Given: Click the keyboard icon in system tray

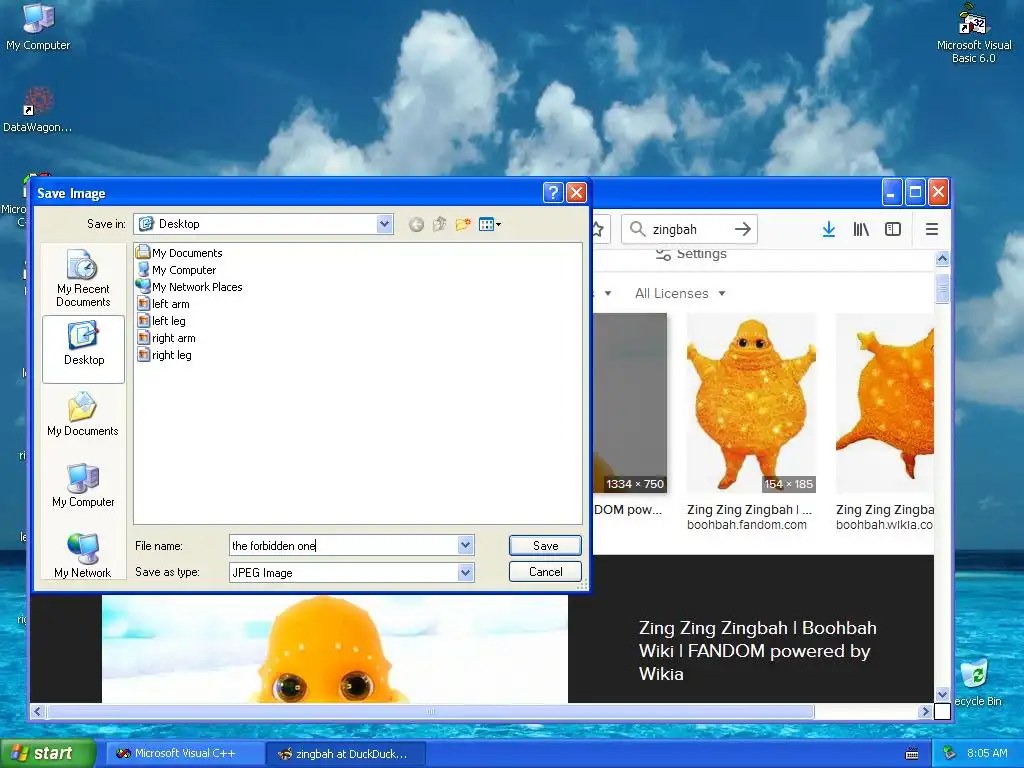Looking at the screenshot, I should point(912,754).
